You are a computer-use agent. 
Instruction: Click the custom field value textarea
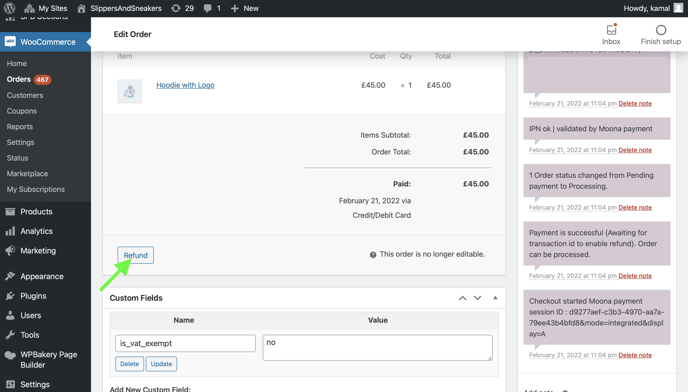(377, 348)
